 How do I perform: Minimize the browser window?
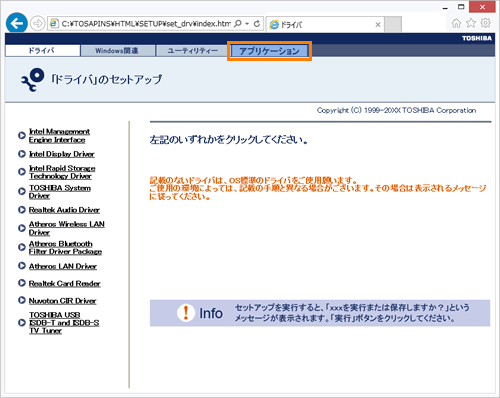pos(445,7)
